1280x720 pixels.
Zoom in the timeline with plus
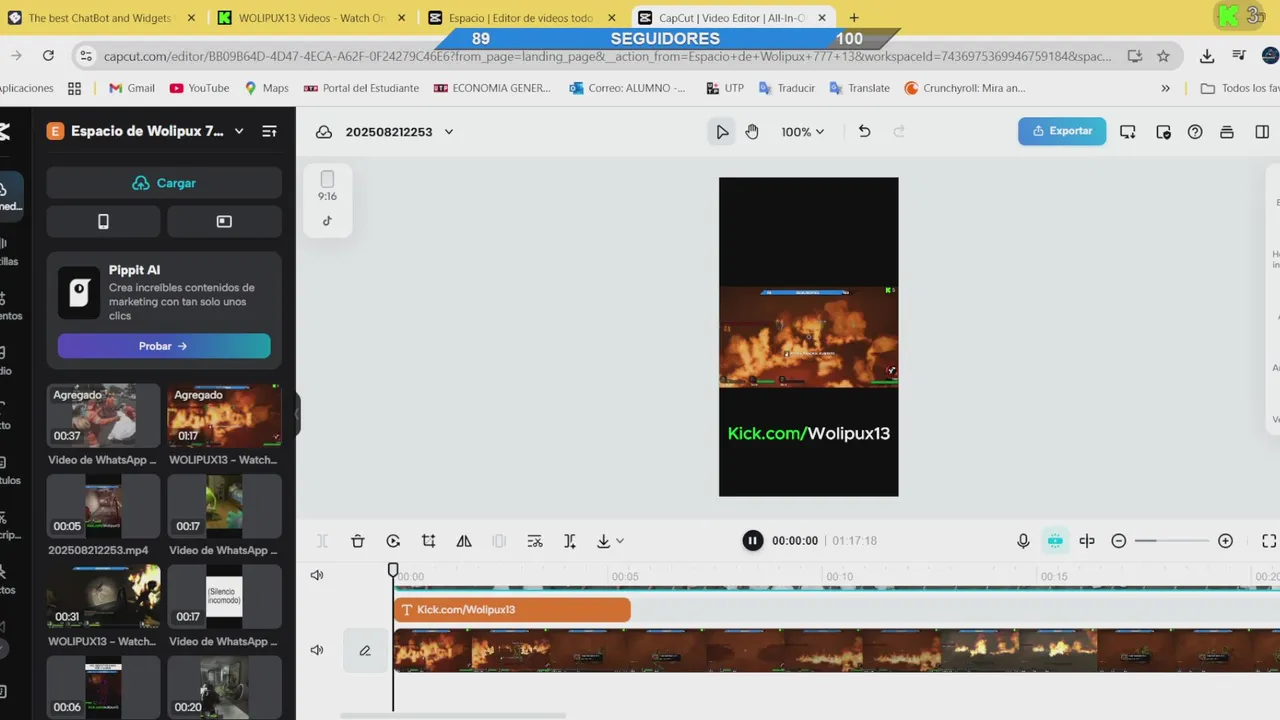pyautogui.click(x=1225, y=541)
